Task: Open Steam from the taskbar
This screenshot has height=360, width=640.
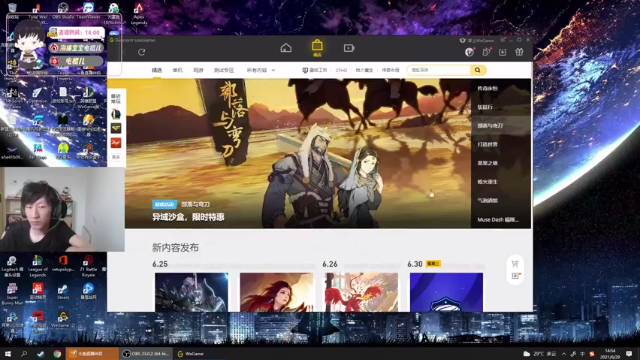Action: click(40, 354)
